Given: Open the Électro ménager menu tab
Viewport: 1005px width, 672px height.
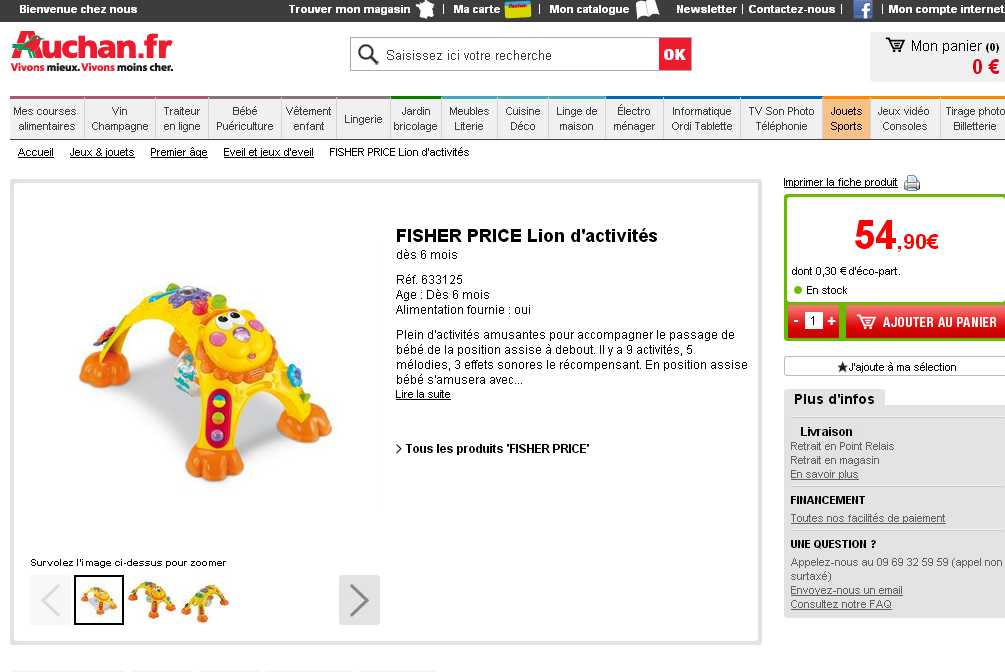Looking at the screenshot, I should point(633,119).
